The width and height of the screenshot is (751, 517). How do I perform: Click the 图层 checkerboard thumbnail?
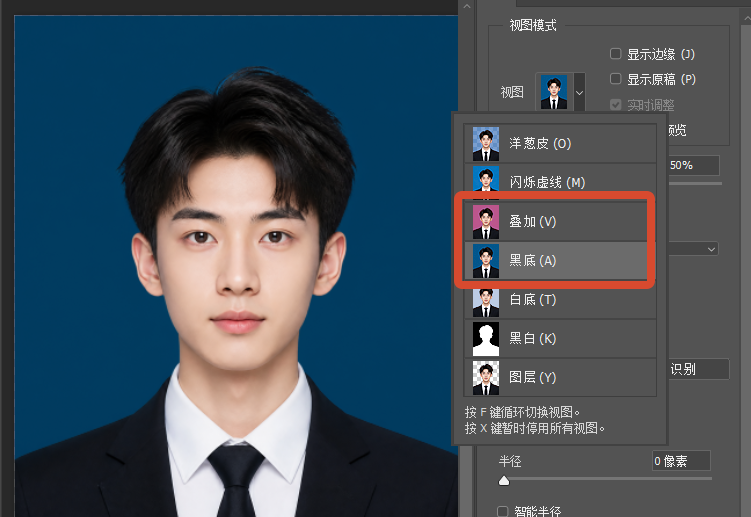point(486,378)
